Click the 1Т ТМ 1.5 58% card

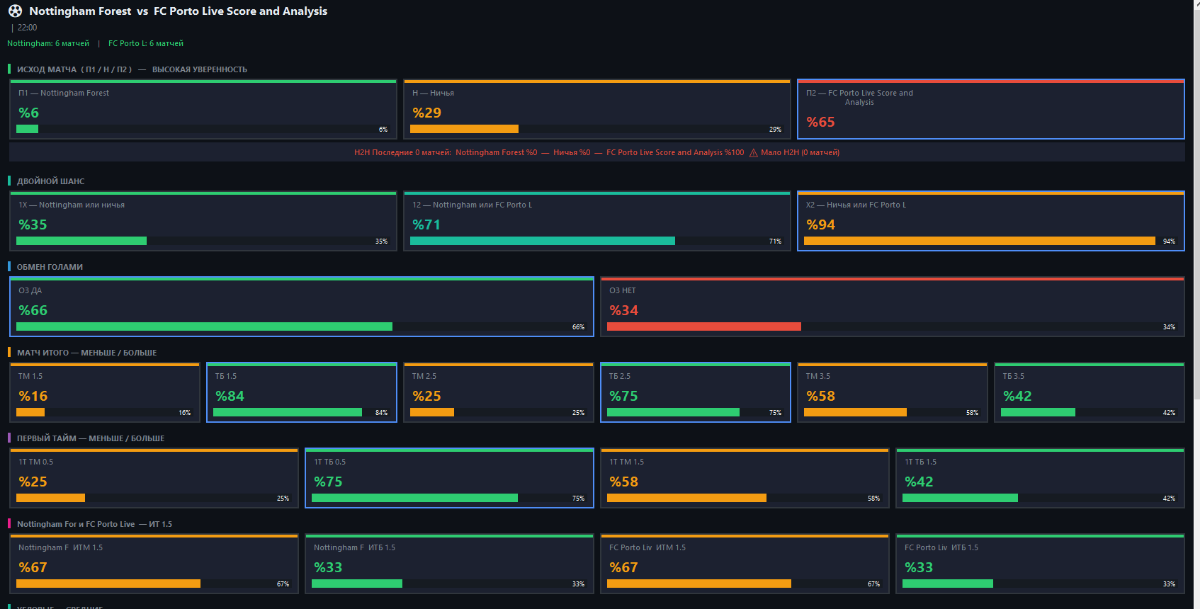click(x=744, y=479)
